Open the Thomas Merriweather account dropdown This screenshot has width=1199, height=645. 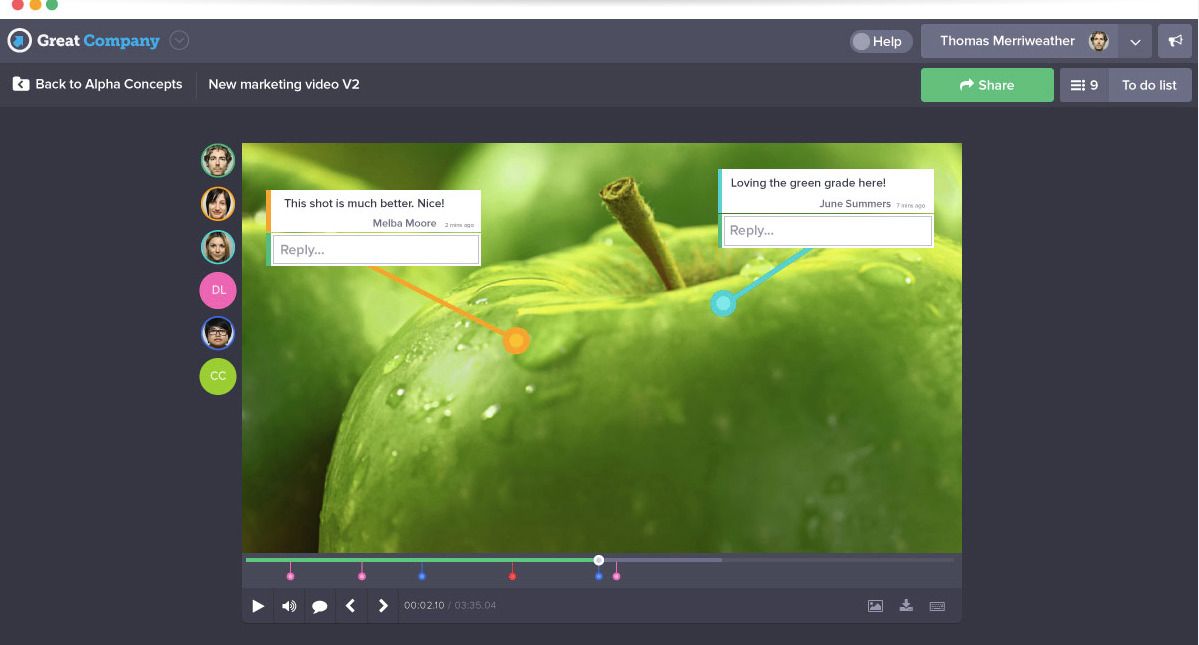[x=1135, y=41]
